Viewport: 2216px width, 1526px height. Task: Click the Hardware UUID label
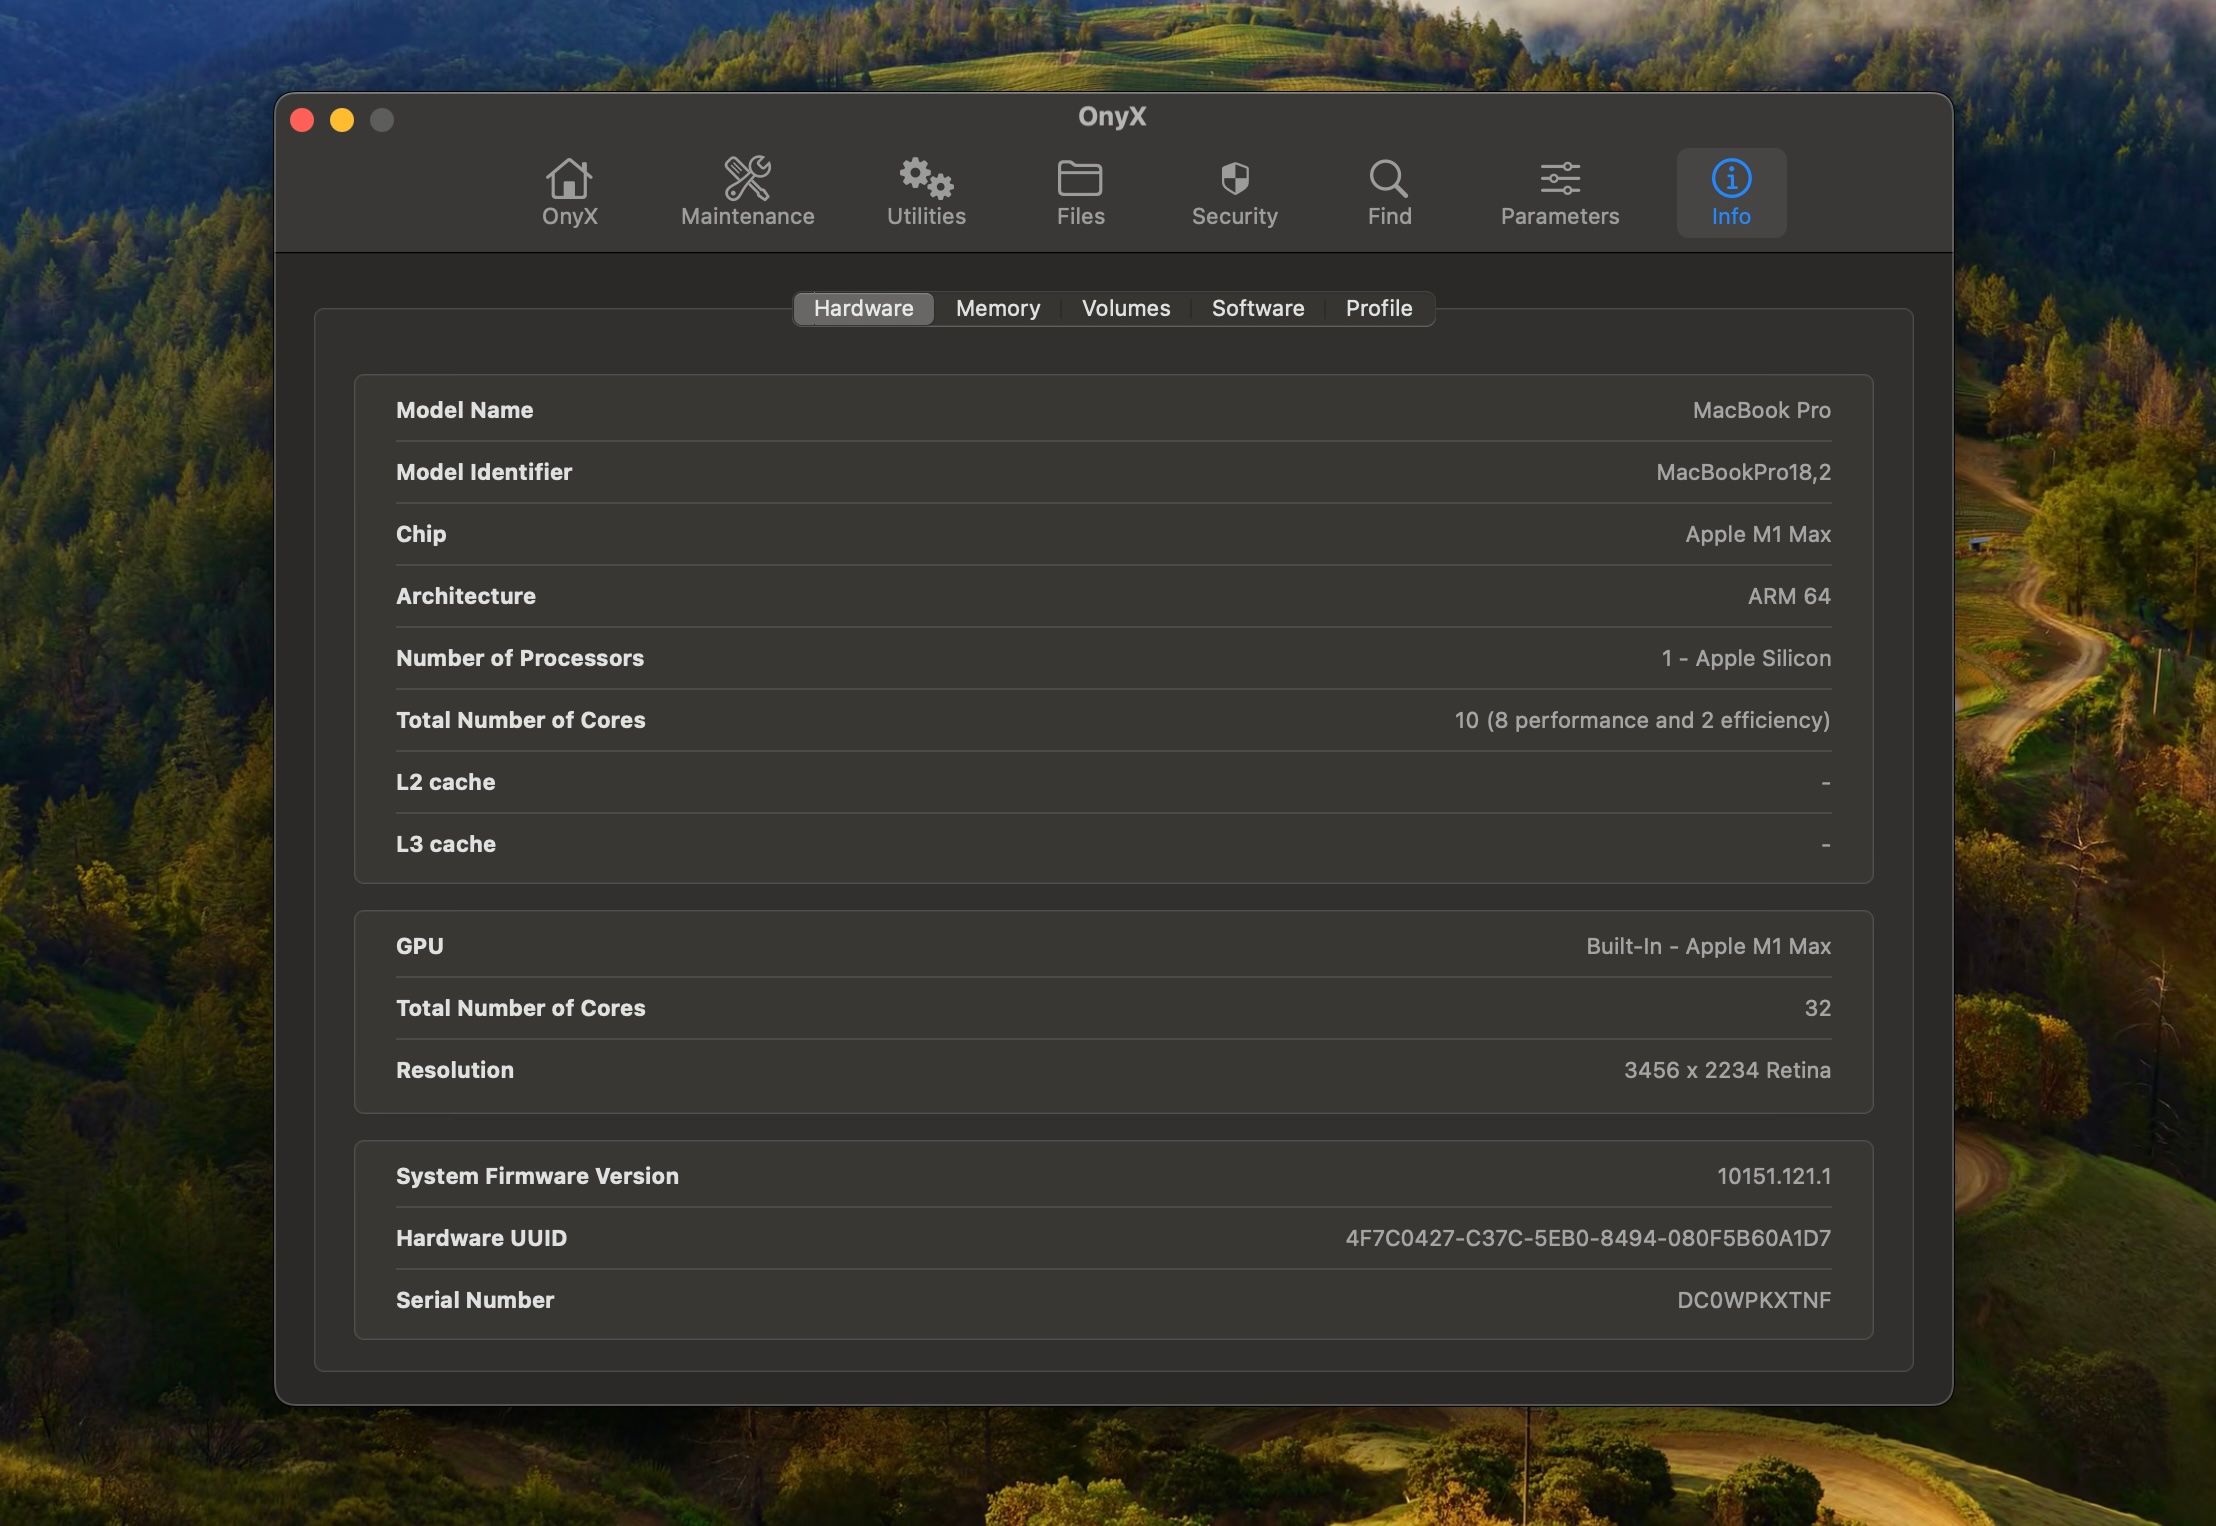pos(481,1238)
